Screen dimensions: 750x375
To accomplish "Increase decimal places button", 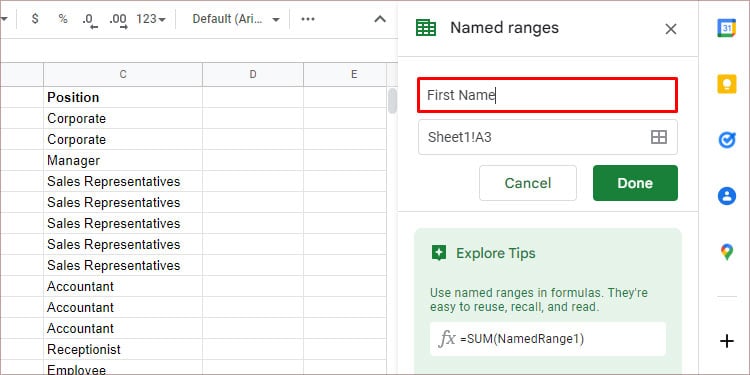I will click(118, 20).
